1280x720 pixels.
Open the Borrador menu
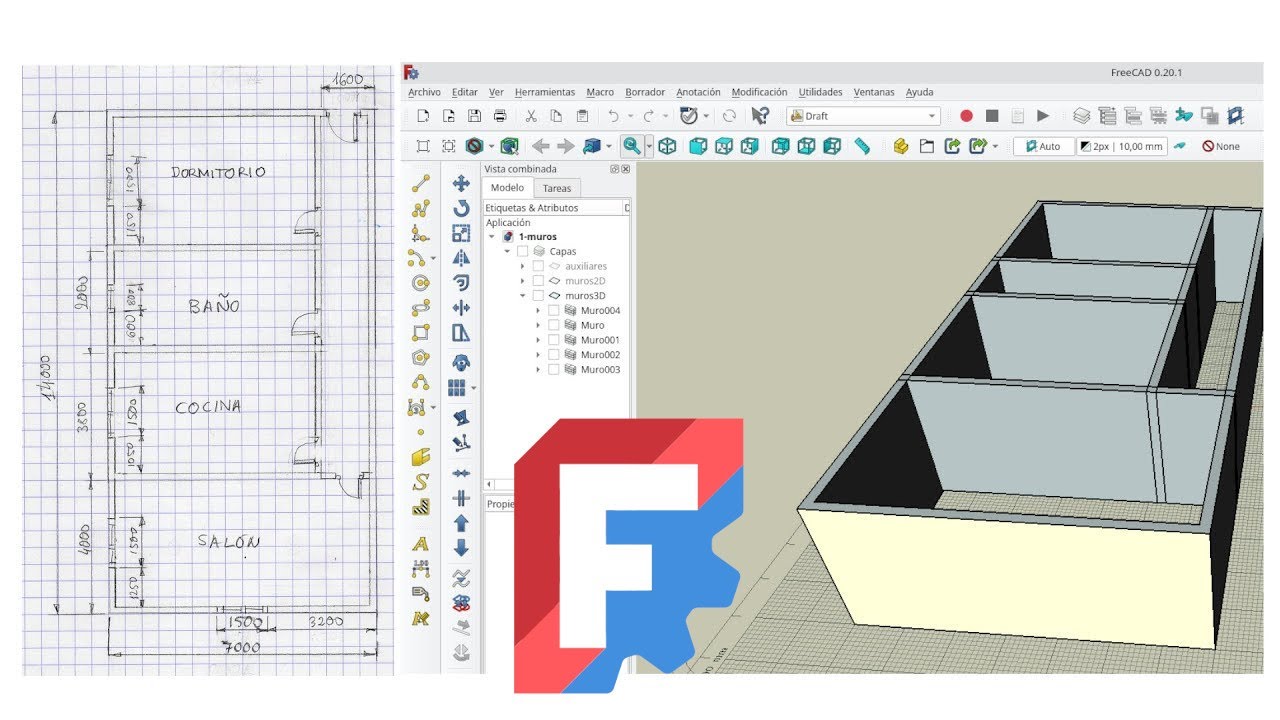(645, 92)
